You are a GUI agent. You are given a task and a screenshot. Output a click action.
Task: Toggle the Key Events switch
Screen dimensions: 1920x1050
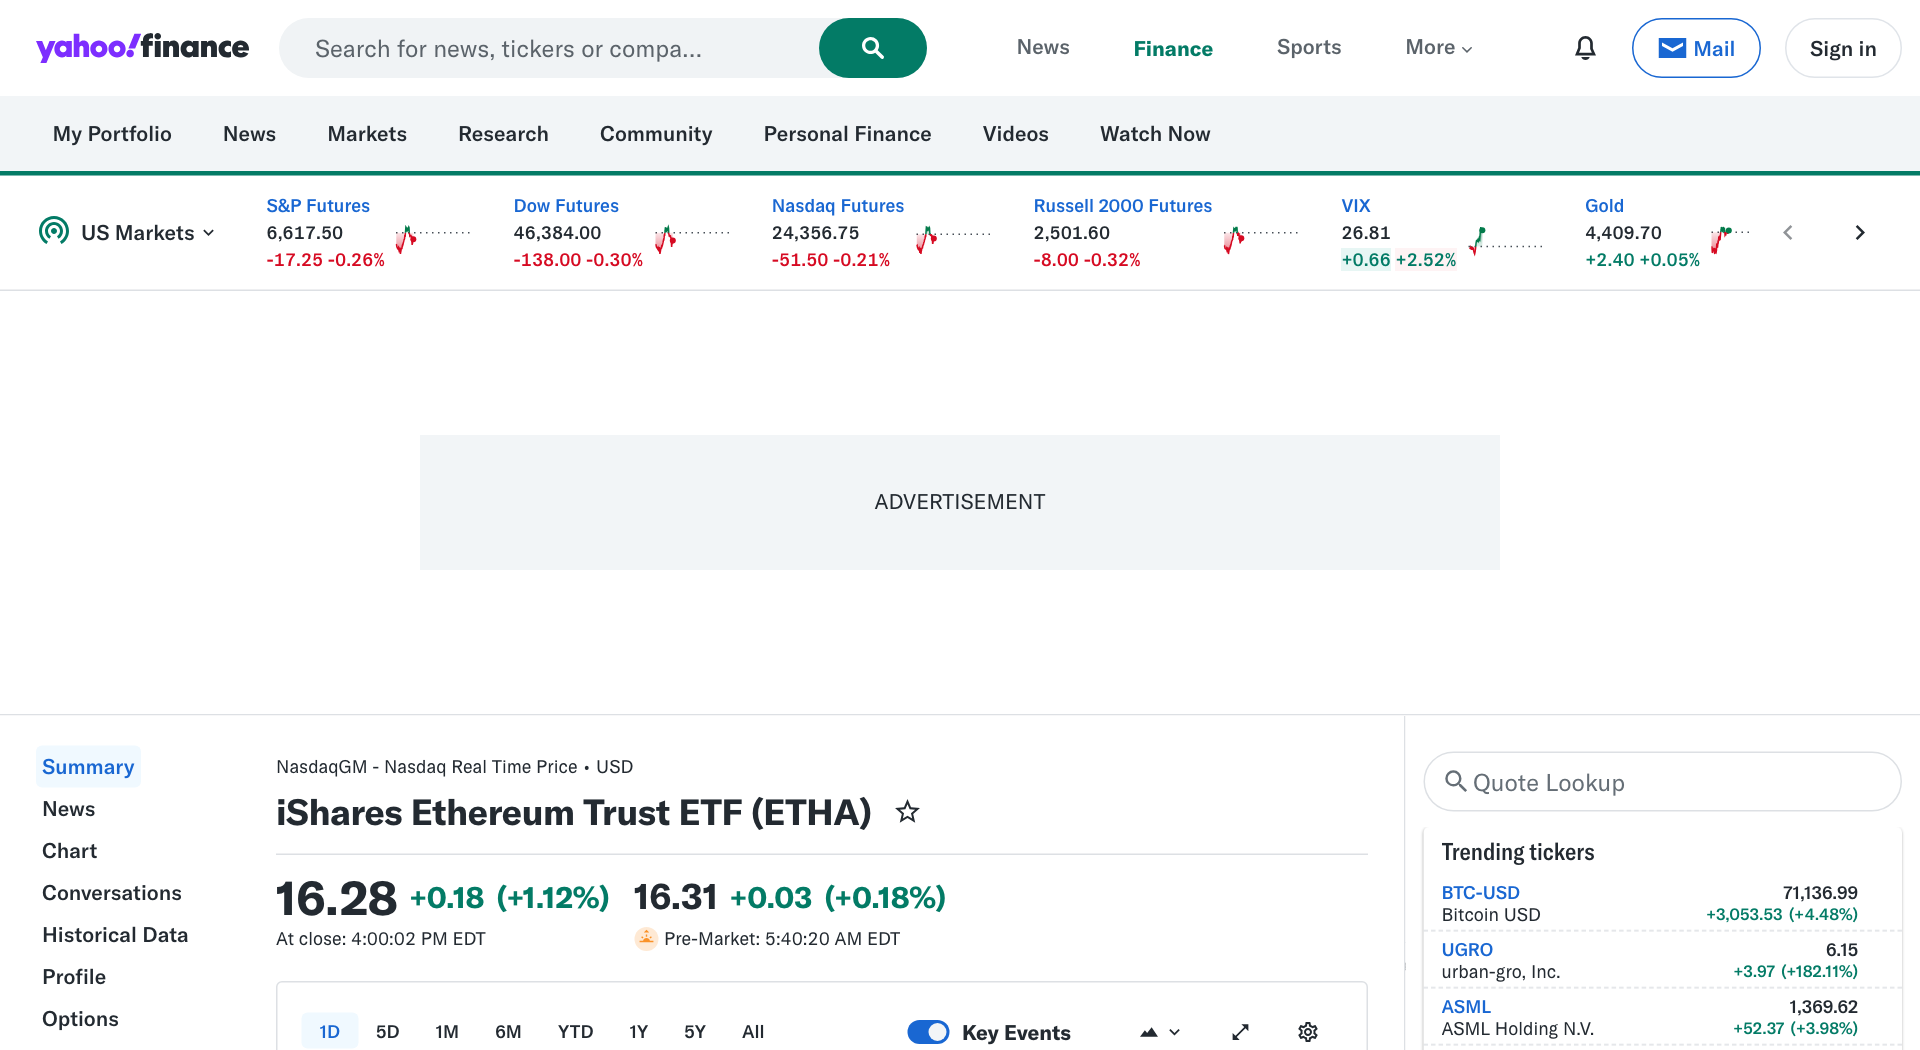[x=928, y=1032]
